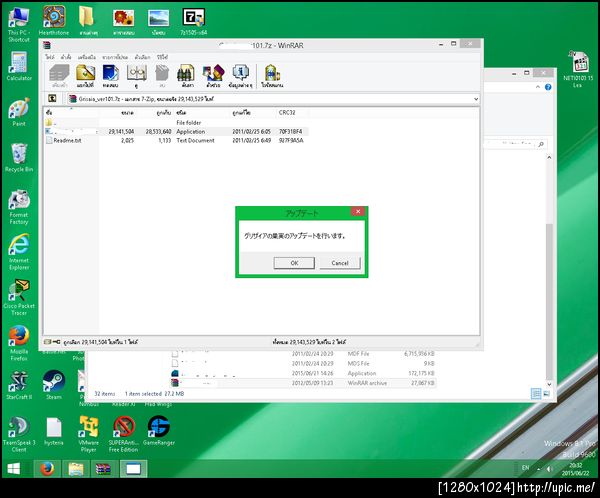The width and height of the screenshot is (600, 498).
Task: Click the Test archive toolbar icon
Action: [x=111, y=76]
